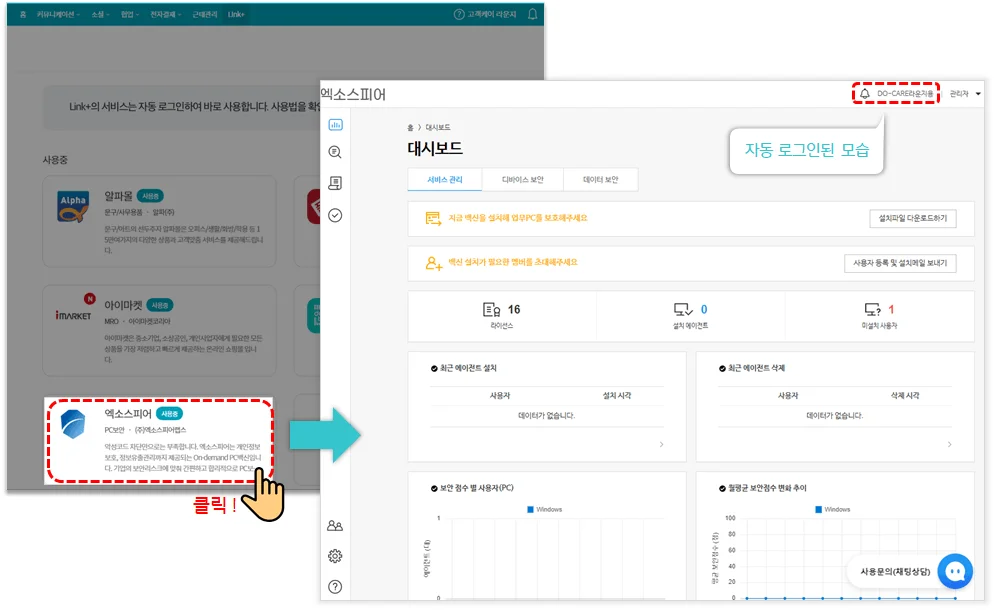Switch to the 디바이스 보안 tab
This screenshot has width=995, height=611.
click(x=522, y=180)
